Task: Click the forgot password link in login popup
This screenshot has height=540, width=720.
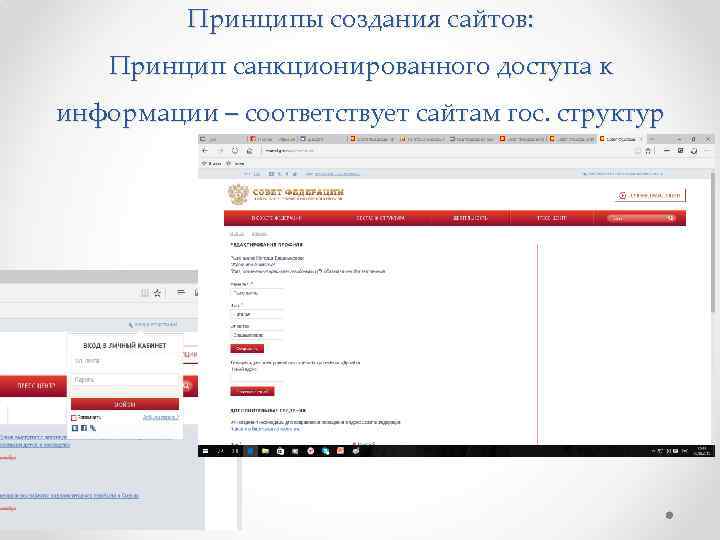Action: (160, 417)
